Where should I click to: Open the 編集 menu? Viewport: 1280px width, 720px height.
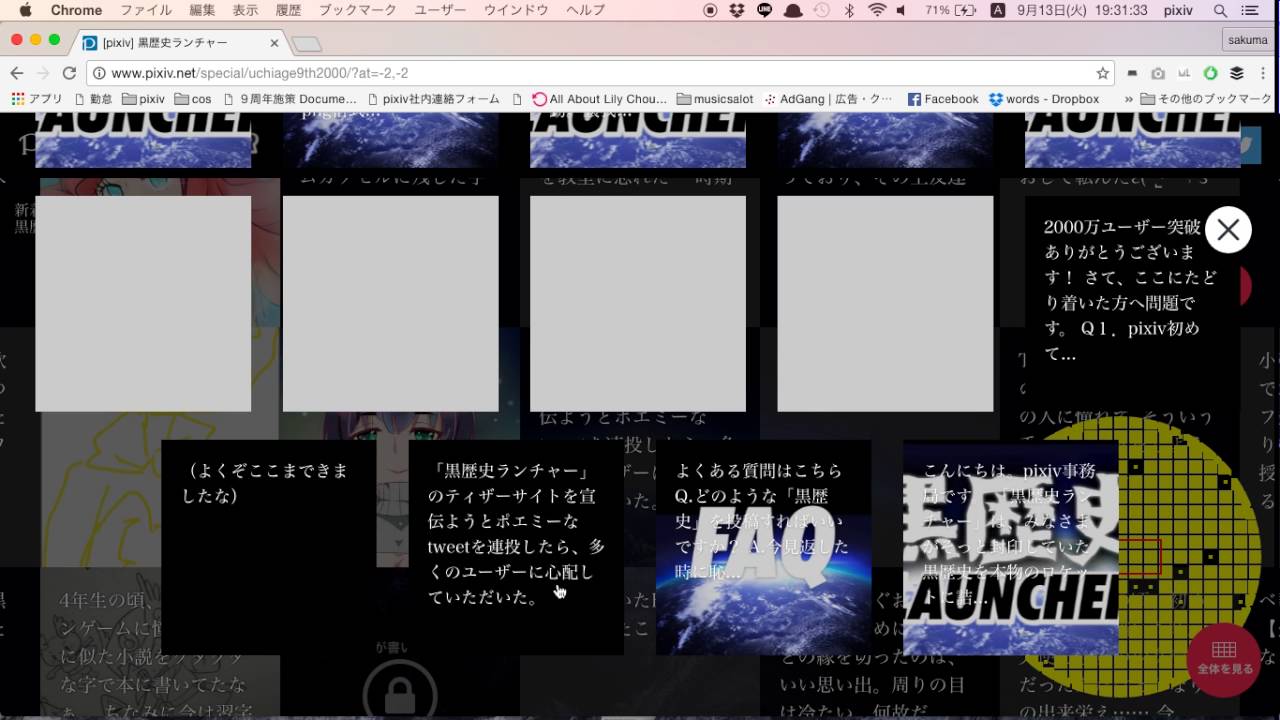[x=202, y=10]
